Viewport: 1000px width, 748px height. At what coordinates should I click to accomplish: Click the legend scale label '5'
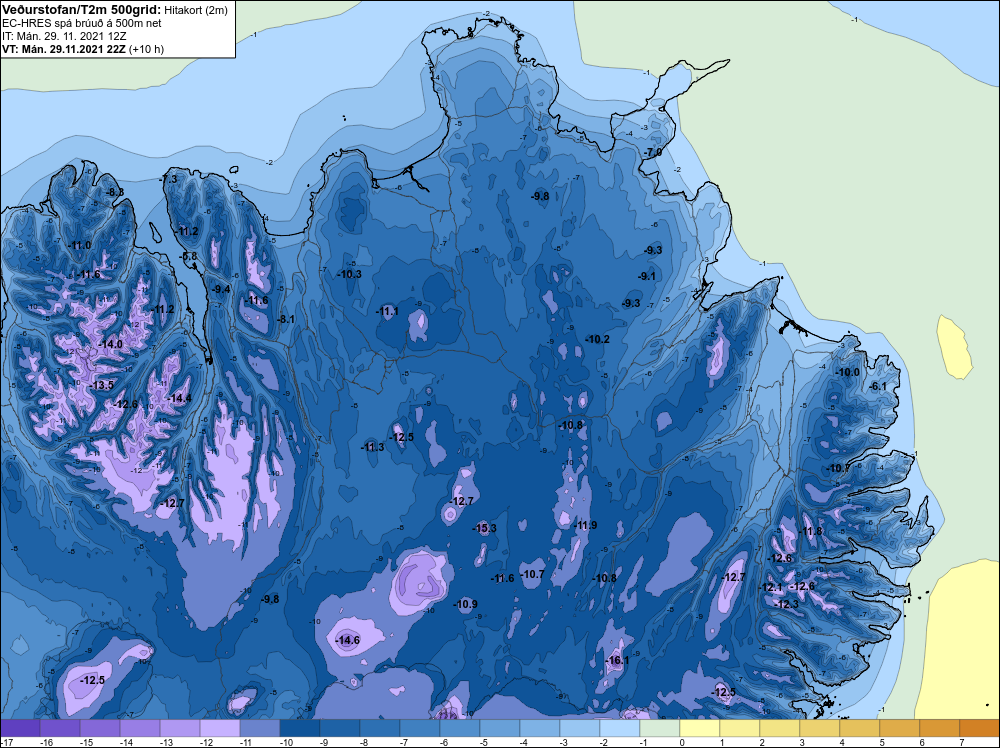click(883, 742)
